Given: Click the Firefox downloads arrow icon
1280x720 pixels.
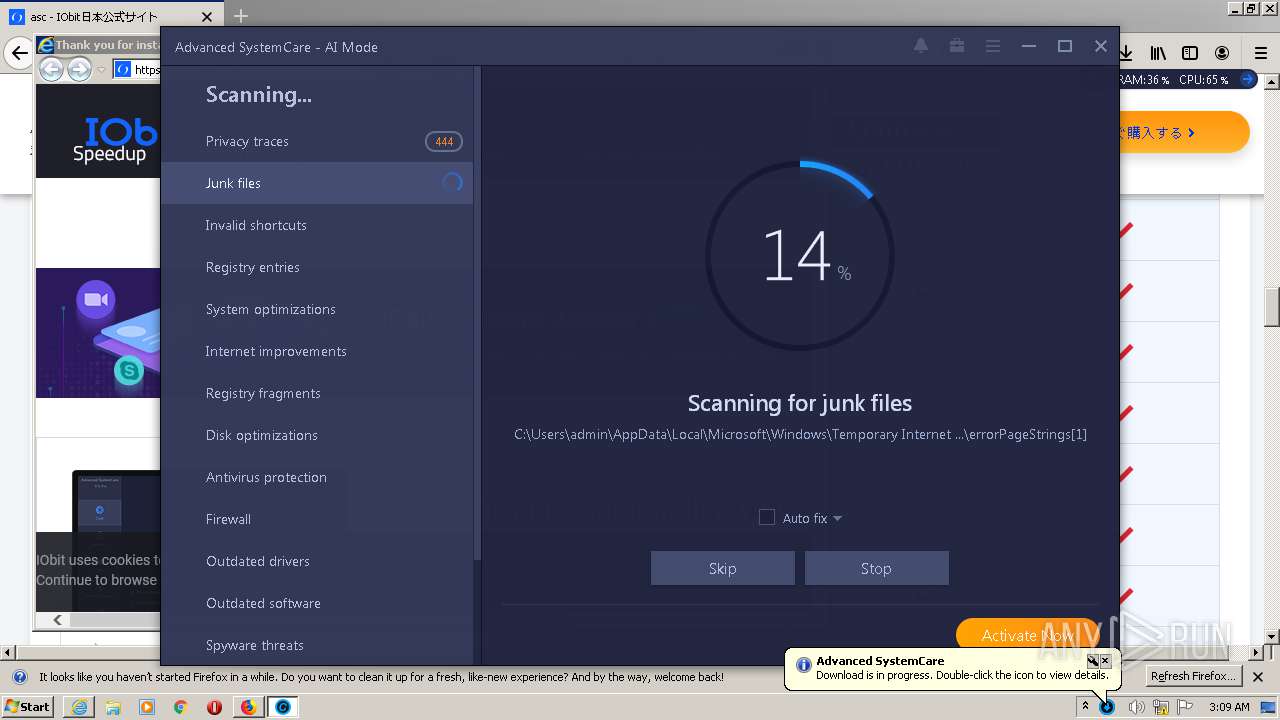Looking at the screenshot, I should coord(1126,53).
